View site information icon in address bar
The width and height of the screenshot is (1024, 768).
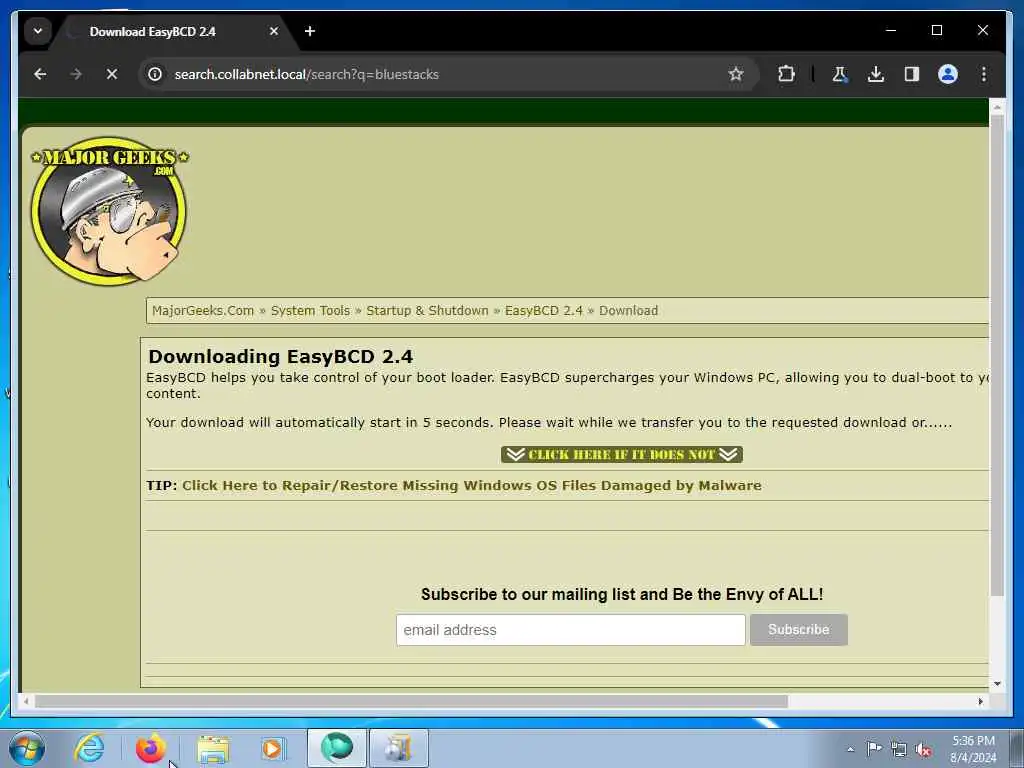(x=155, y=74)
